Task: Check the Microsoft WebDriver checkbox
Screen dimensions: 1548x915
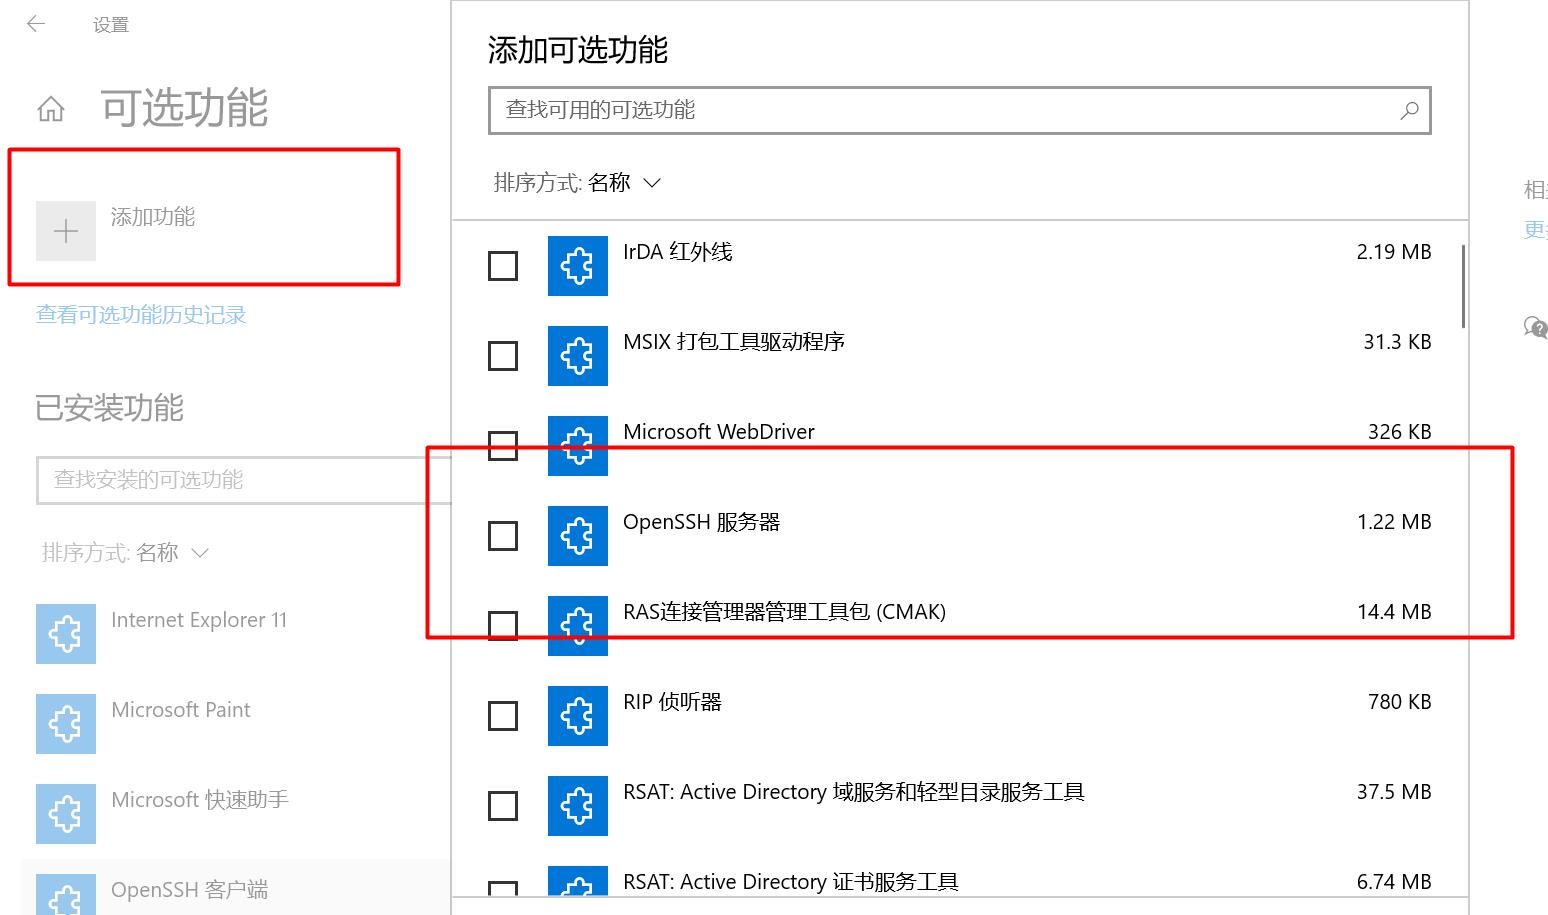Action: [x=503, y=446]
